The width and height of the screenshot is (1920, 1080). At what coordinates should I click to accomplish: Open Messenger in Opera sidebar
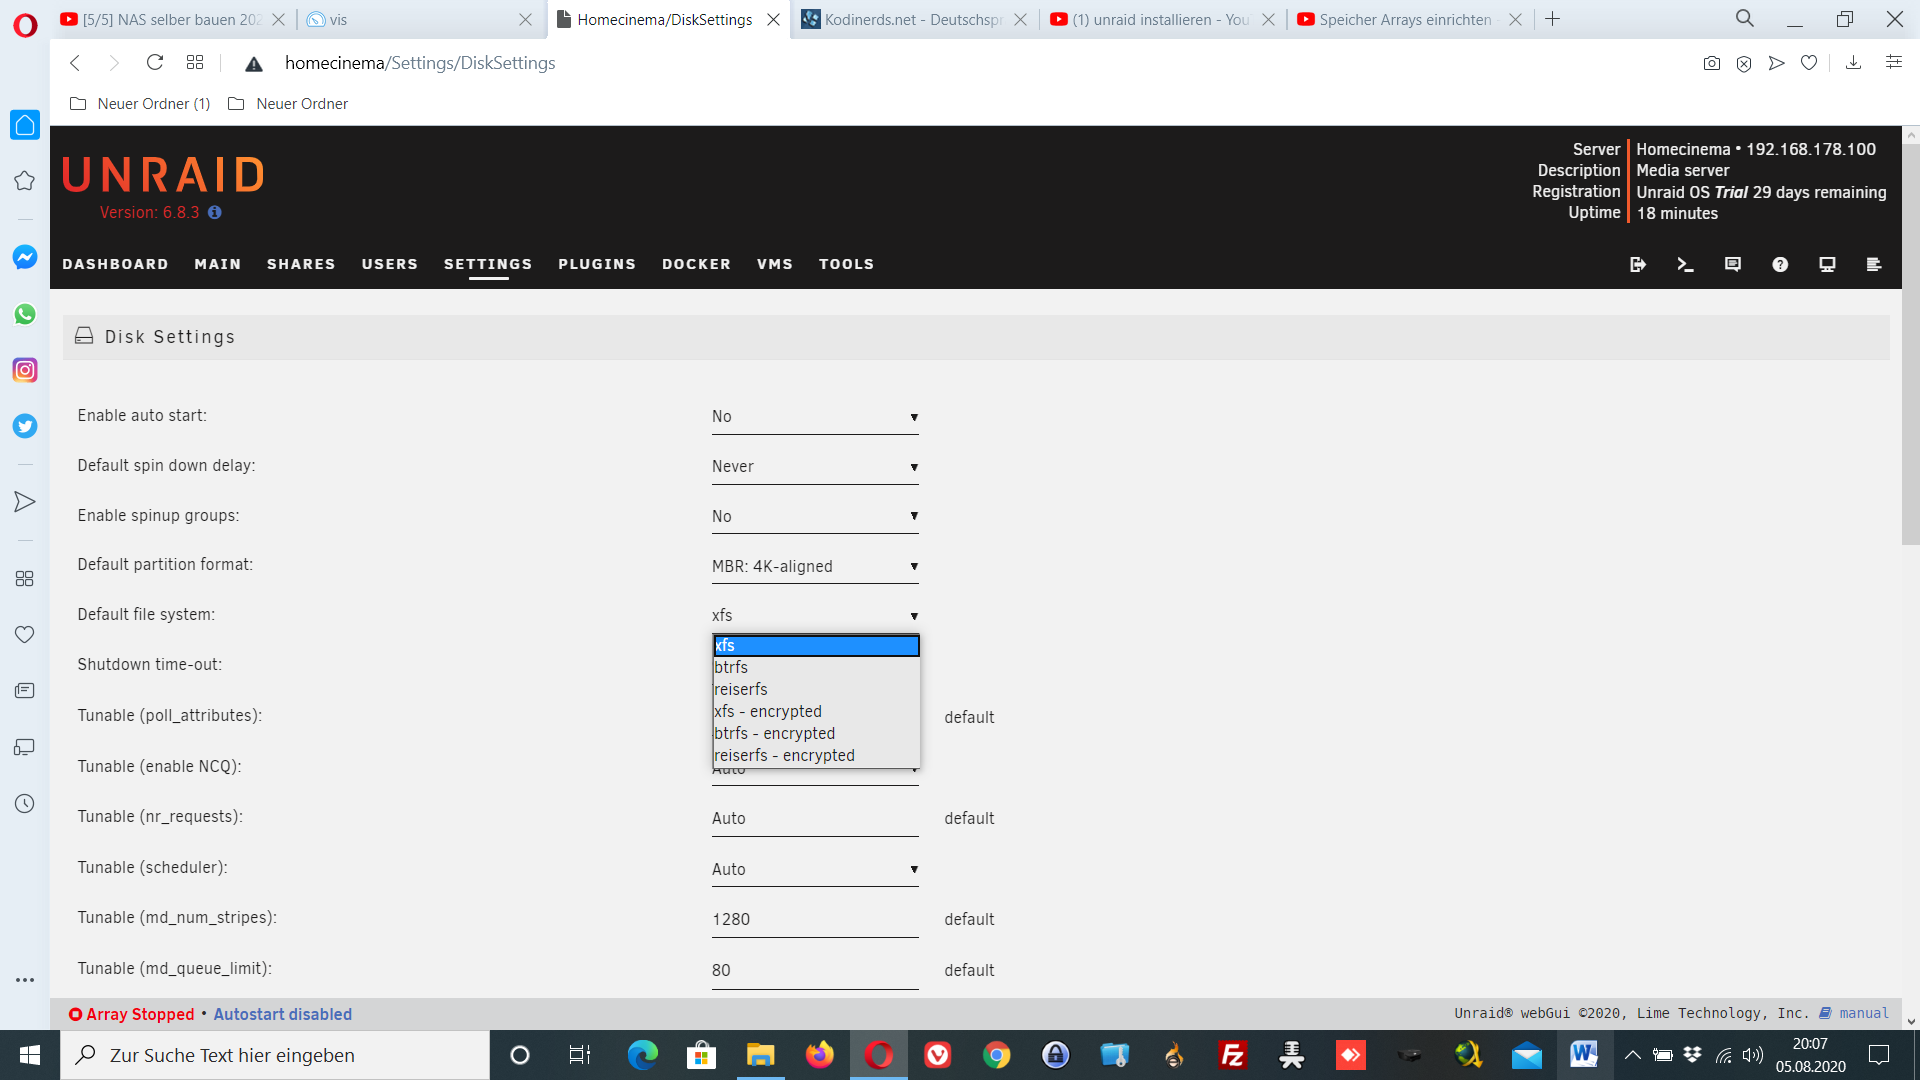(x=25, y=258)
